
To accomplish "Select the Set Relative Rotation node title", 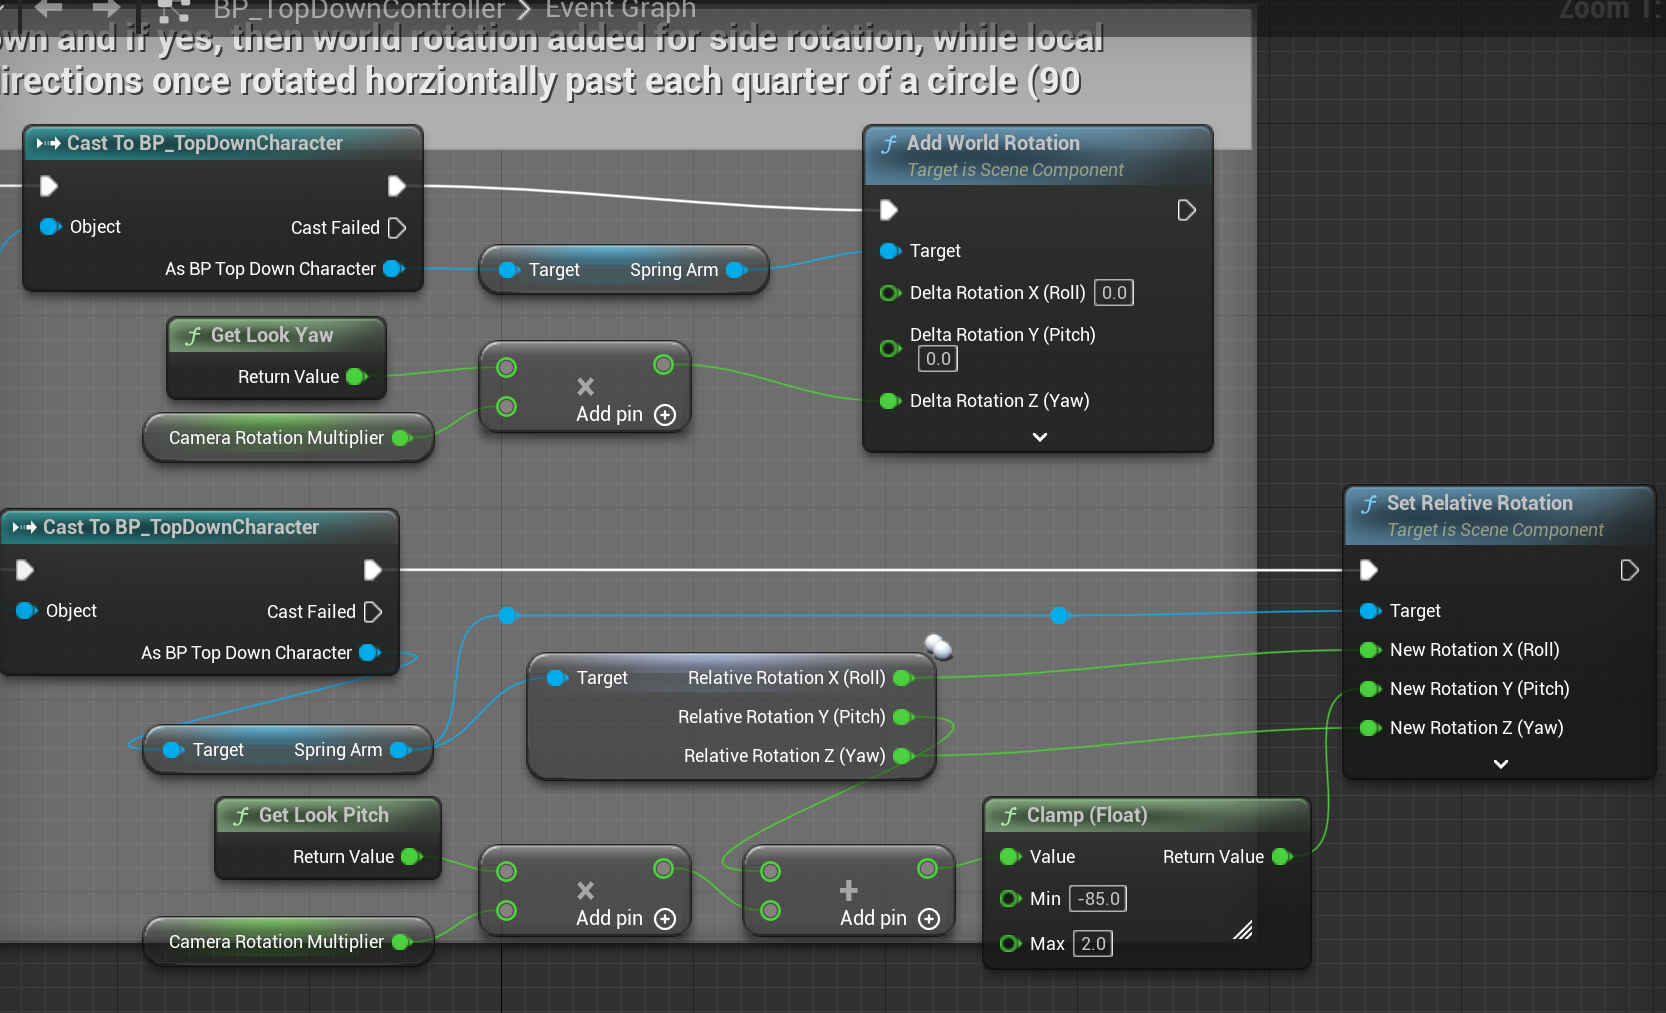I will tap(1479, 503).
